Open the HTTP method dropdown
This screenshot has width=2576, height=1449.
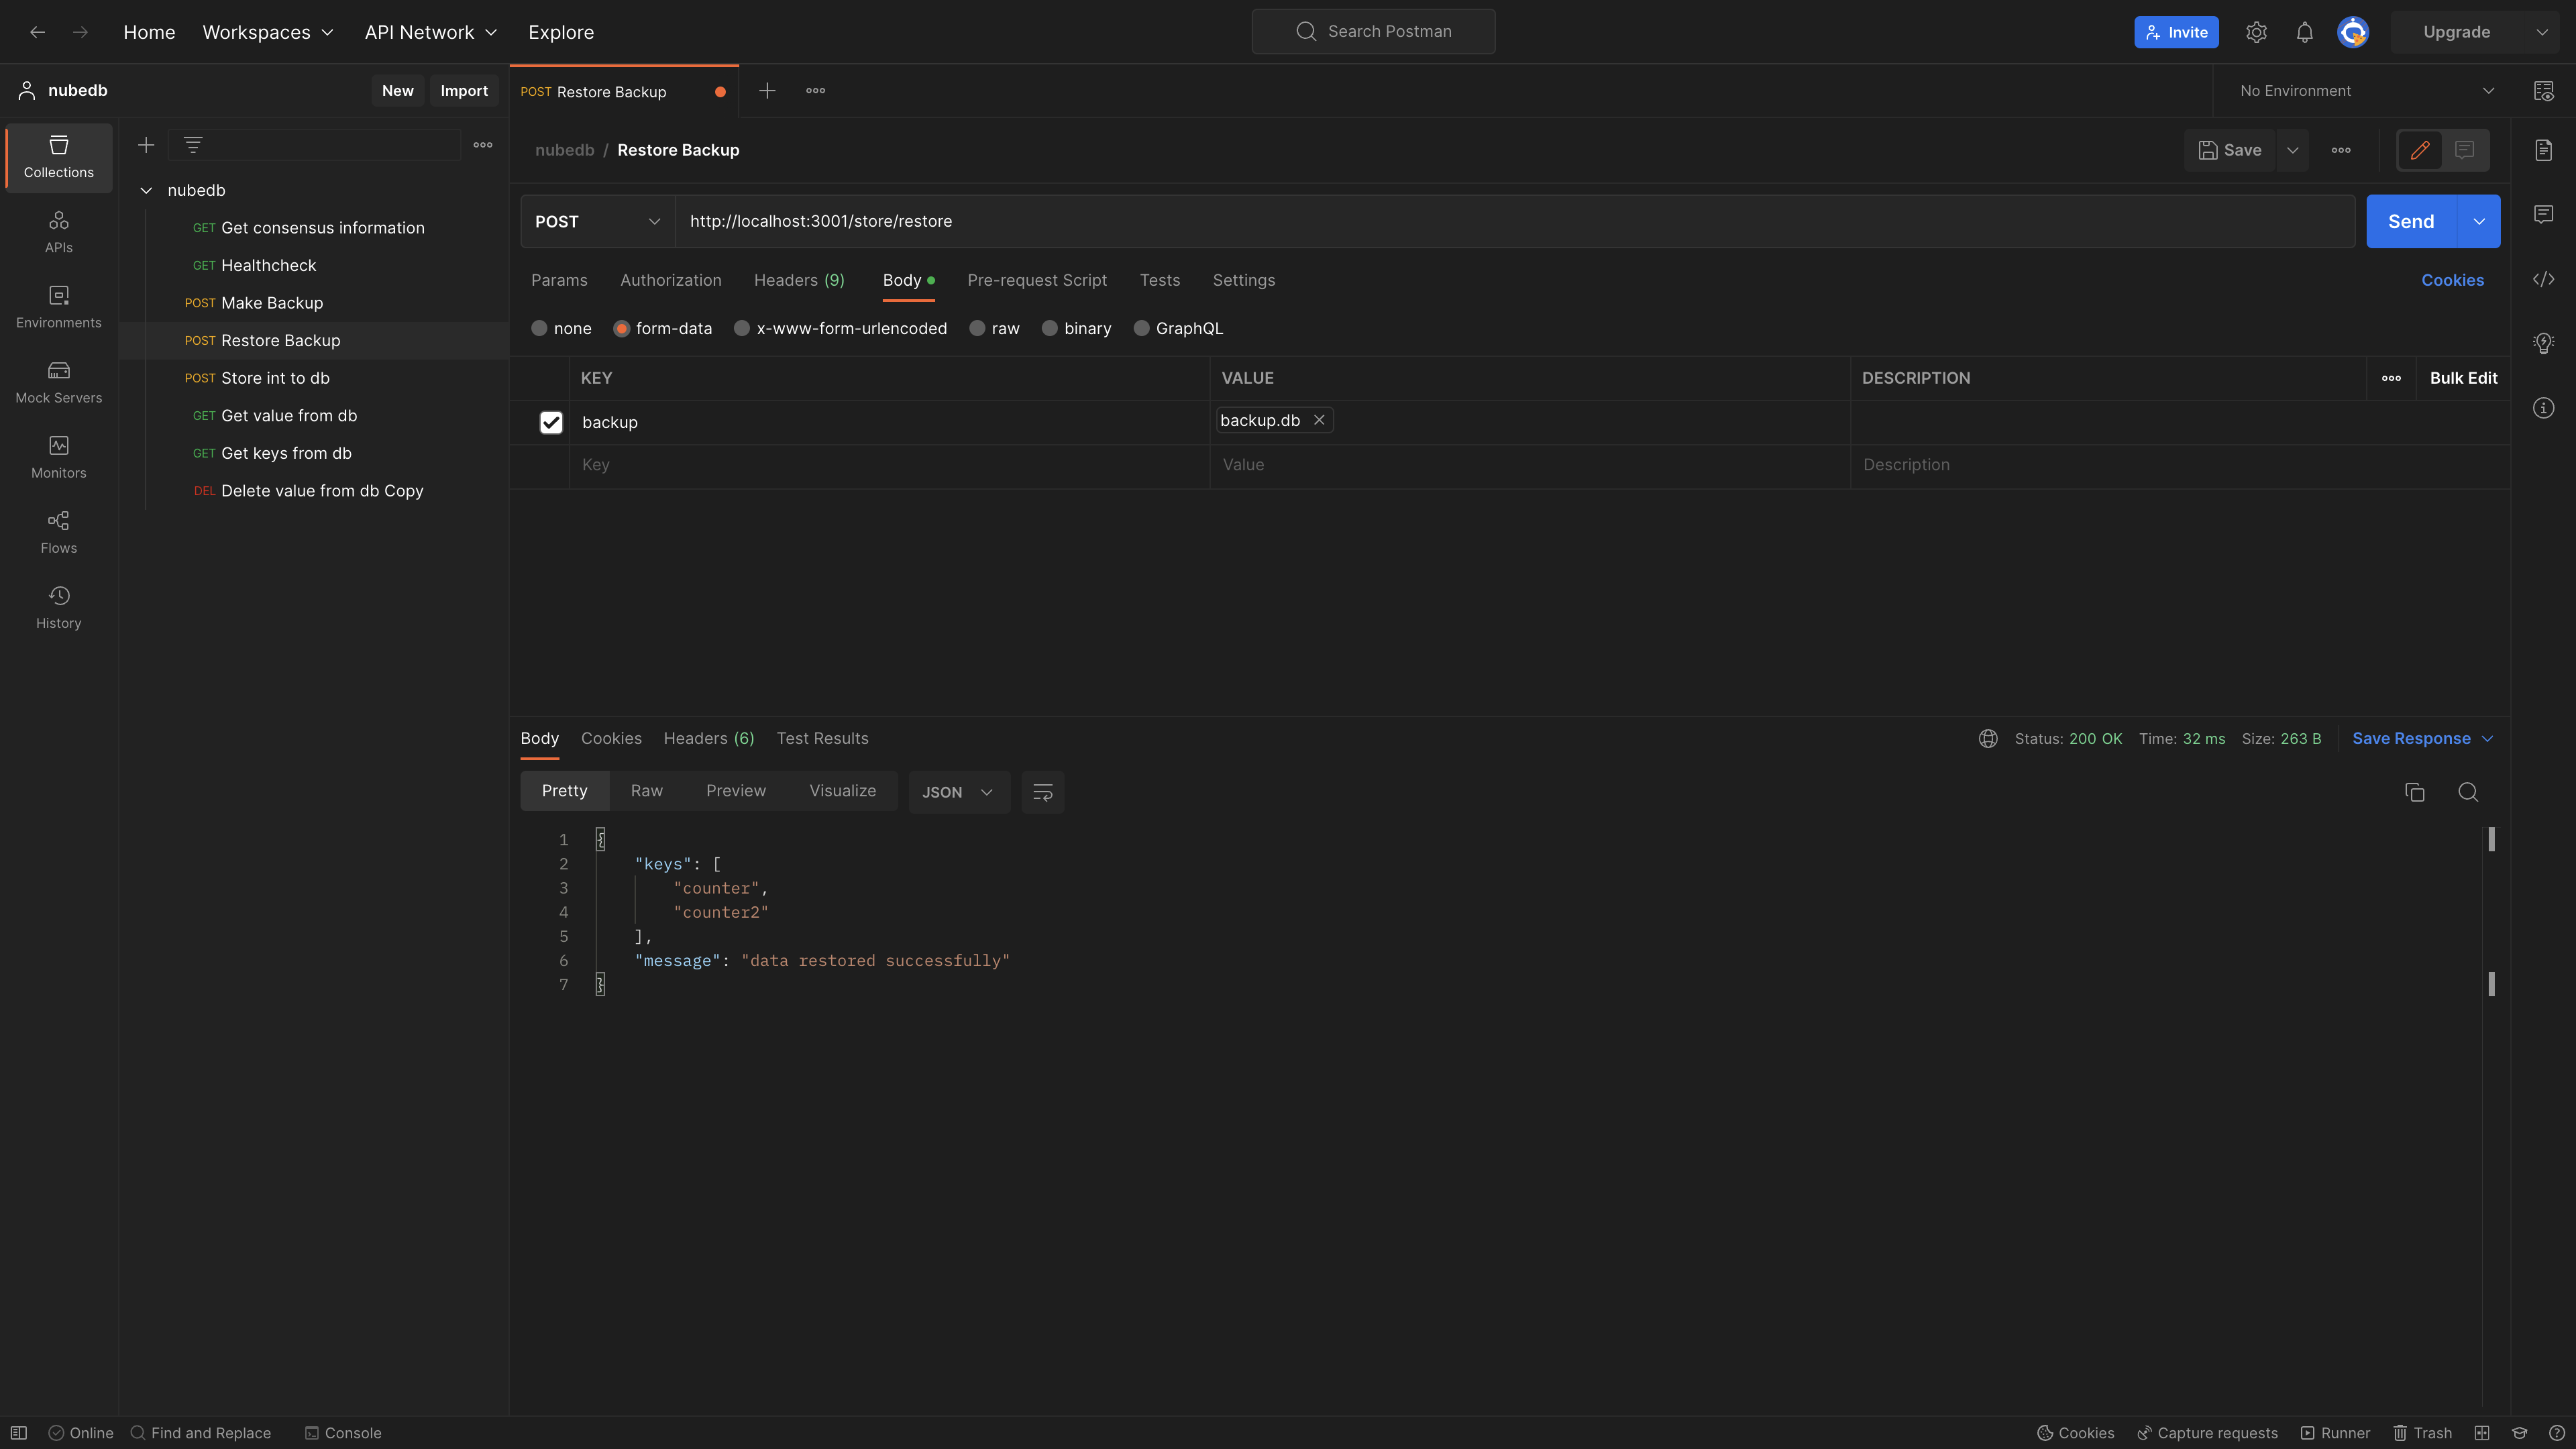click(597, 221)
